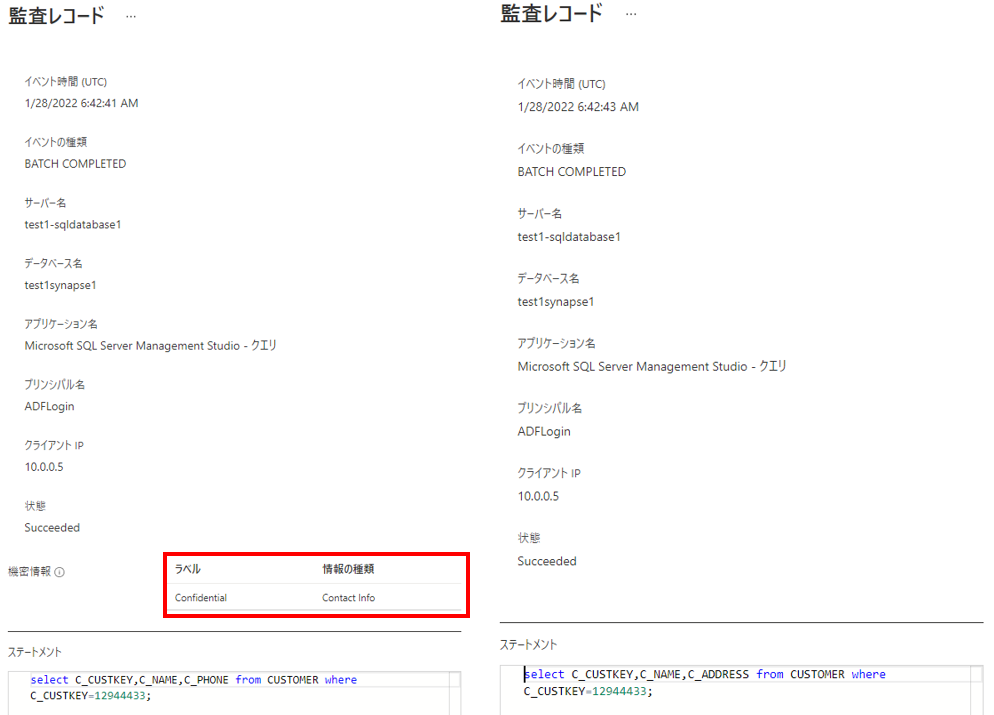Click the info icon next to 機密情報
Viewport: 994px width, 715px height.
click(x=60, y=572)
